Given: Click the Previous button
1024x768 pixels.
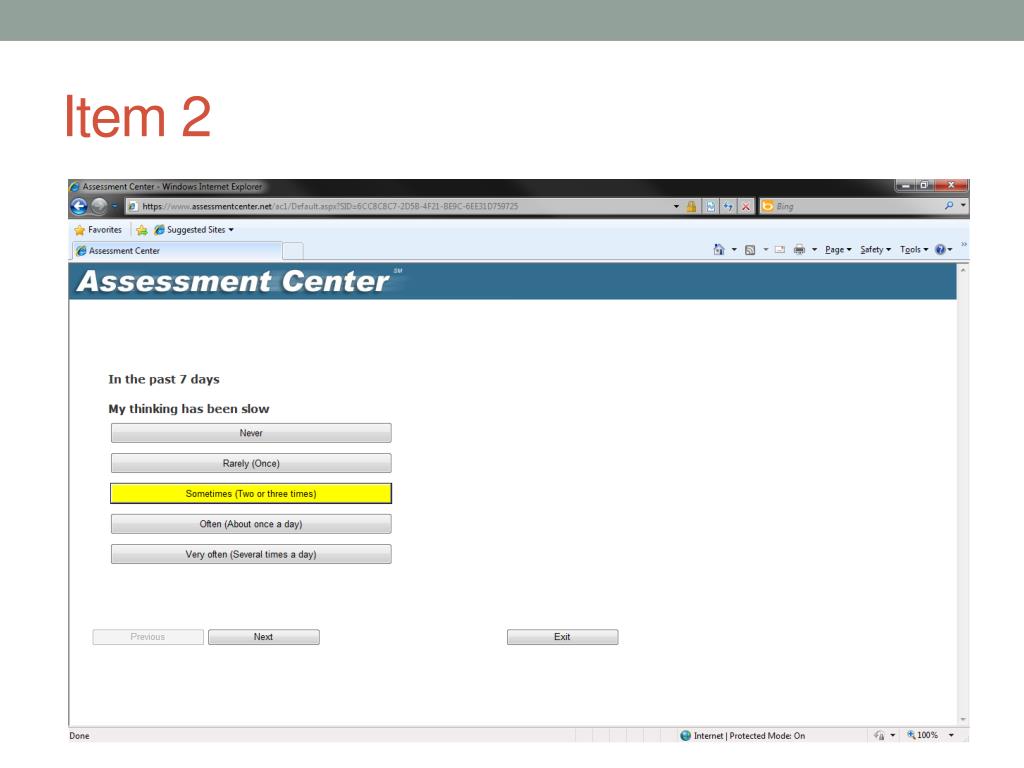Looking at the screenshot, I should pyautogui.click(x=148, y=637).
